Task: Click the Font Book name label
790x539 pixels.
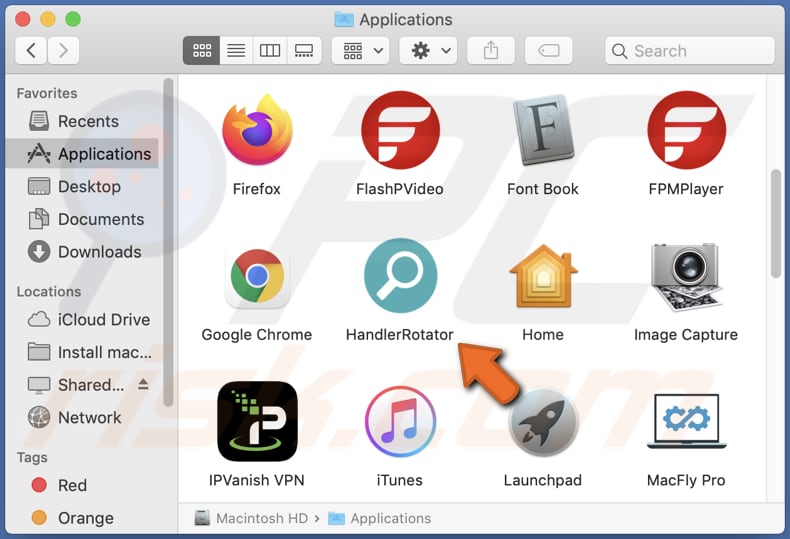Action: 543,189
